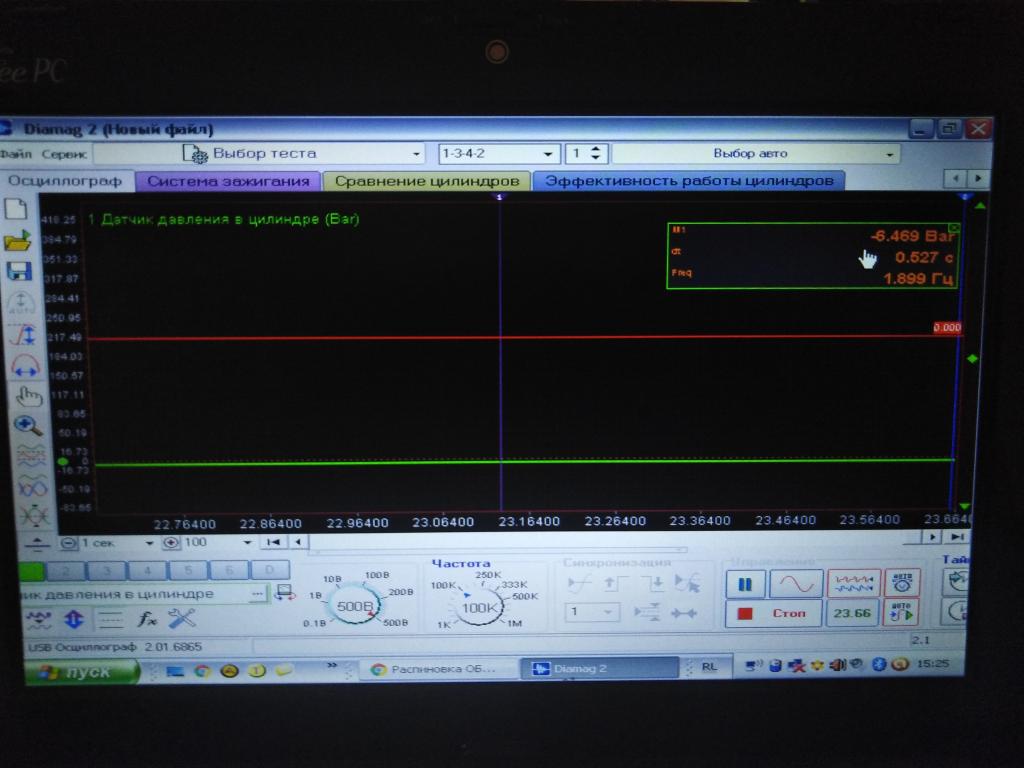
Task: Choose the hand pan tool in left toolbar
Action: (x=28, y=396)
